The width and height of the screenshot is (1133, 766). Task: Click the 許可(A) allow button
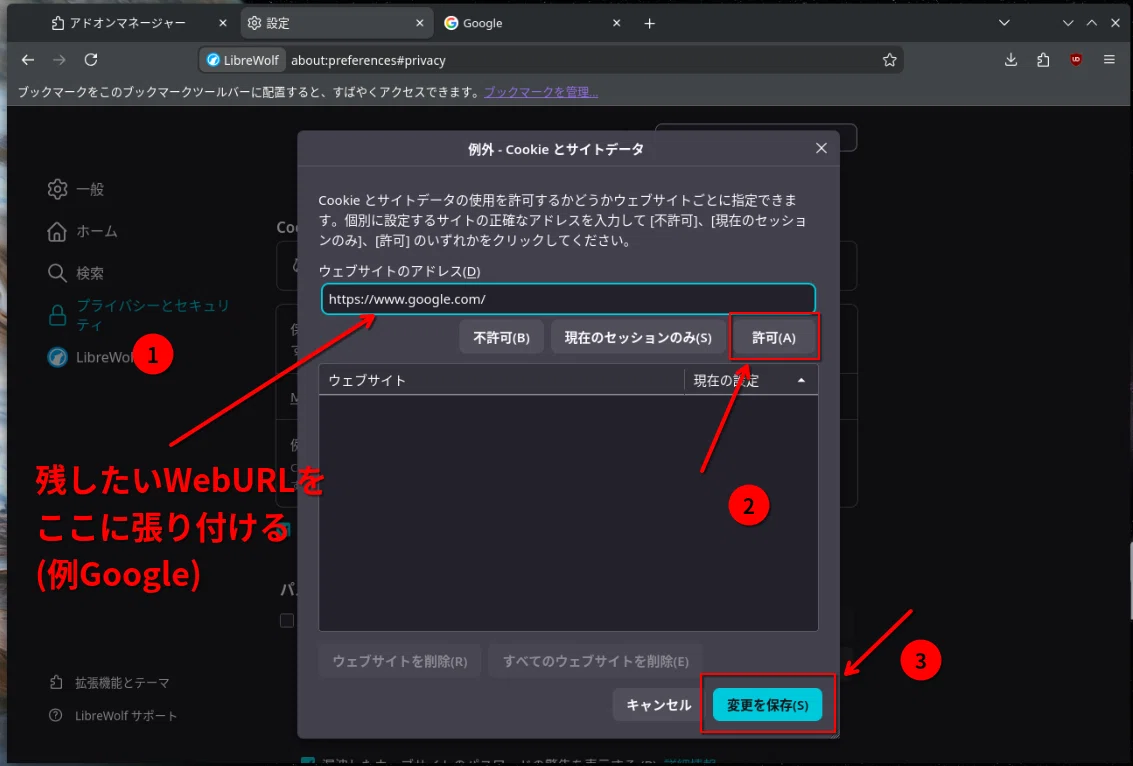[774, 337]
